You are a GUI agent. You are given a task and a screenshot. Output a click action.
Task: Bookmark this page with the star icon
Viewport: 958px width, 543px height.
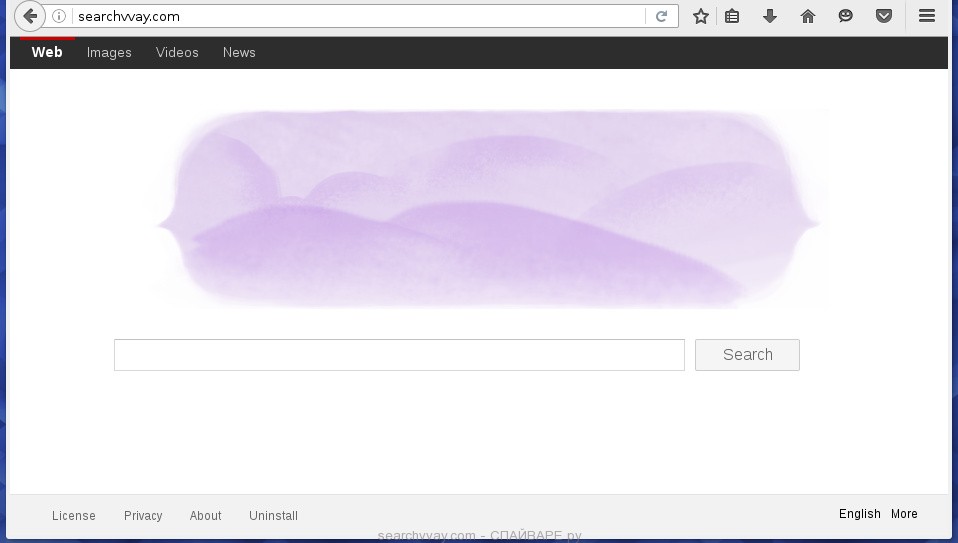[701, 16]
